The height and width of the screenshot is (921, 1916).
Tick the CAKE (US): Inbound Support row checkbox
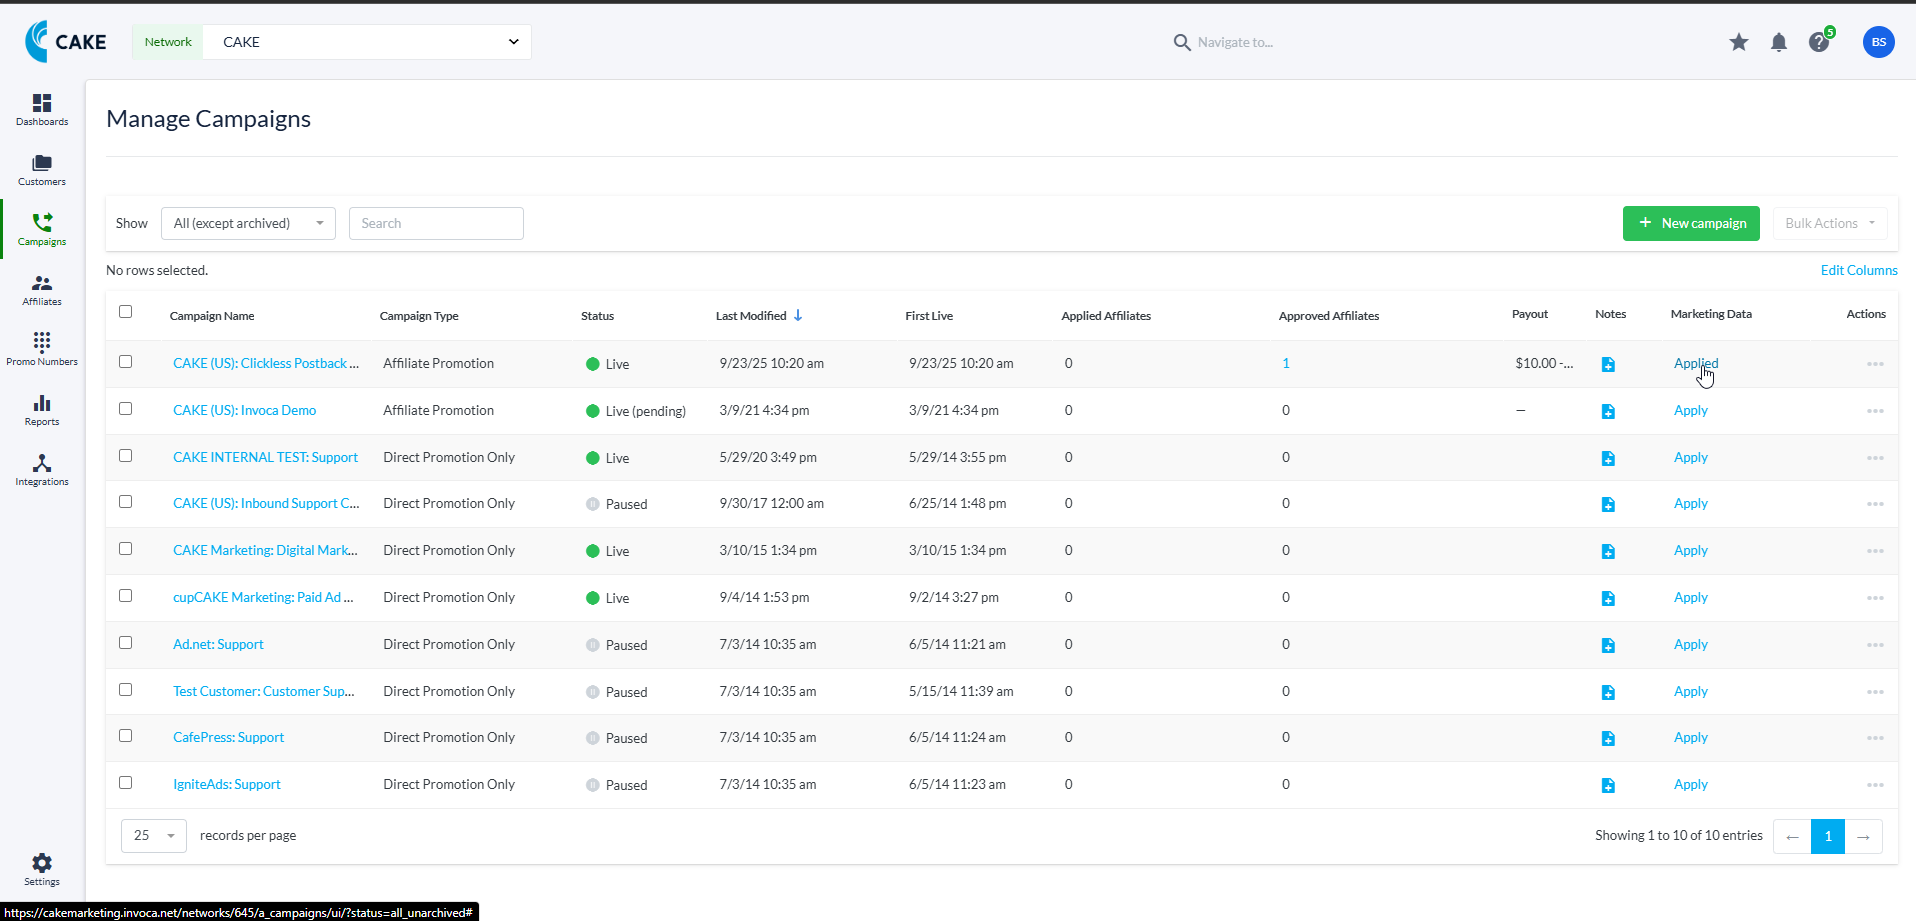(125, 501)
